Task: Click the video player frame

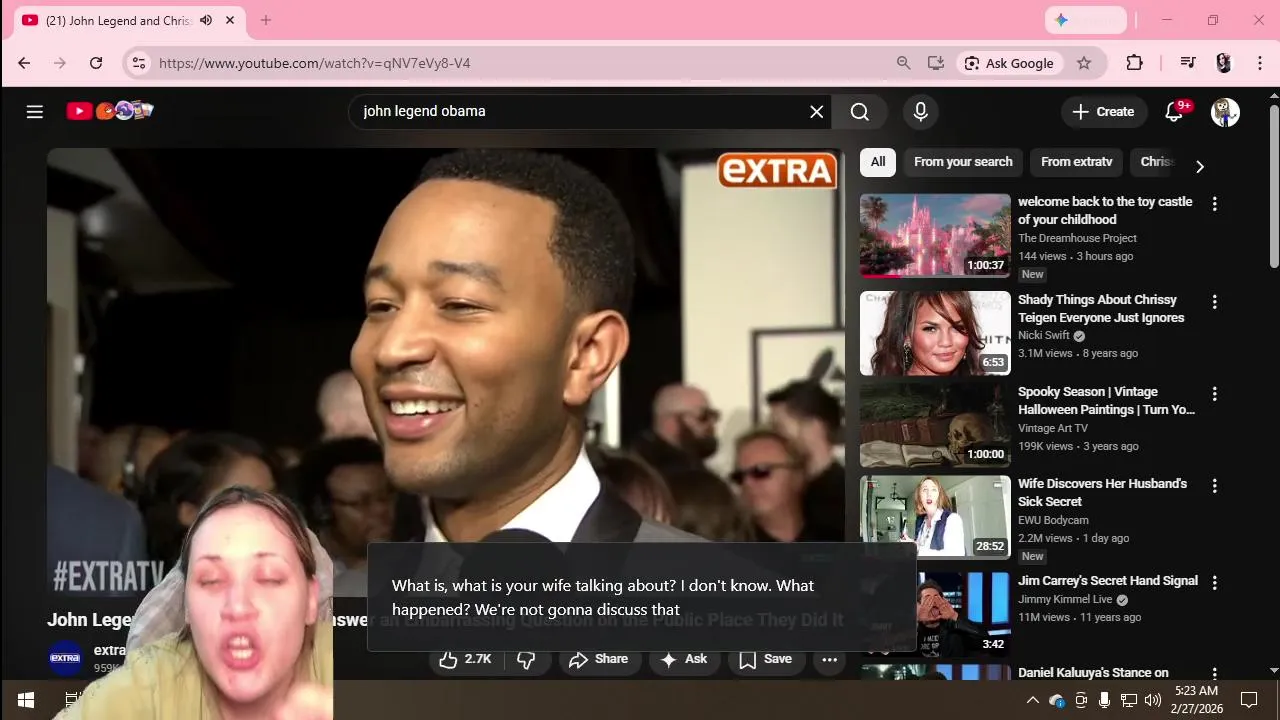Action: click(x=445, y=370)
